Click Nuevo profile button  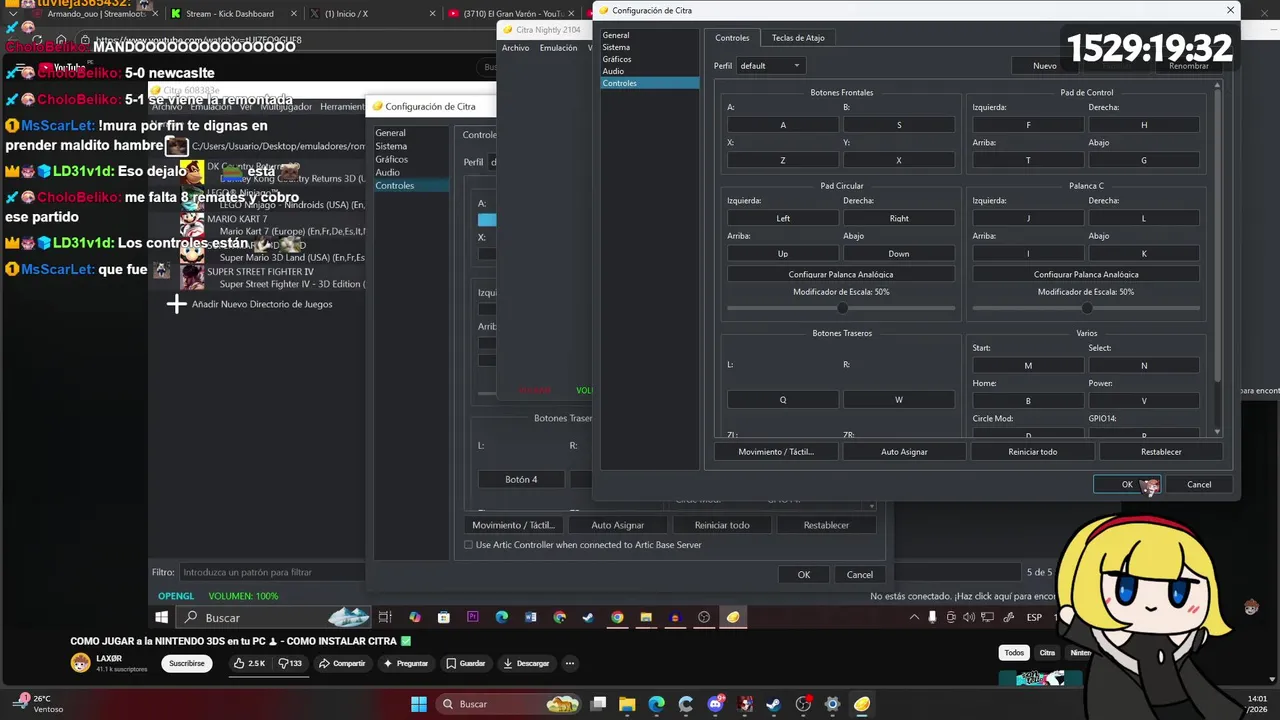click(1044, 66)
